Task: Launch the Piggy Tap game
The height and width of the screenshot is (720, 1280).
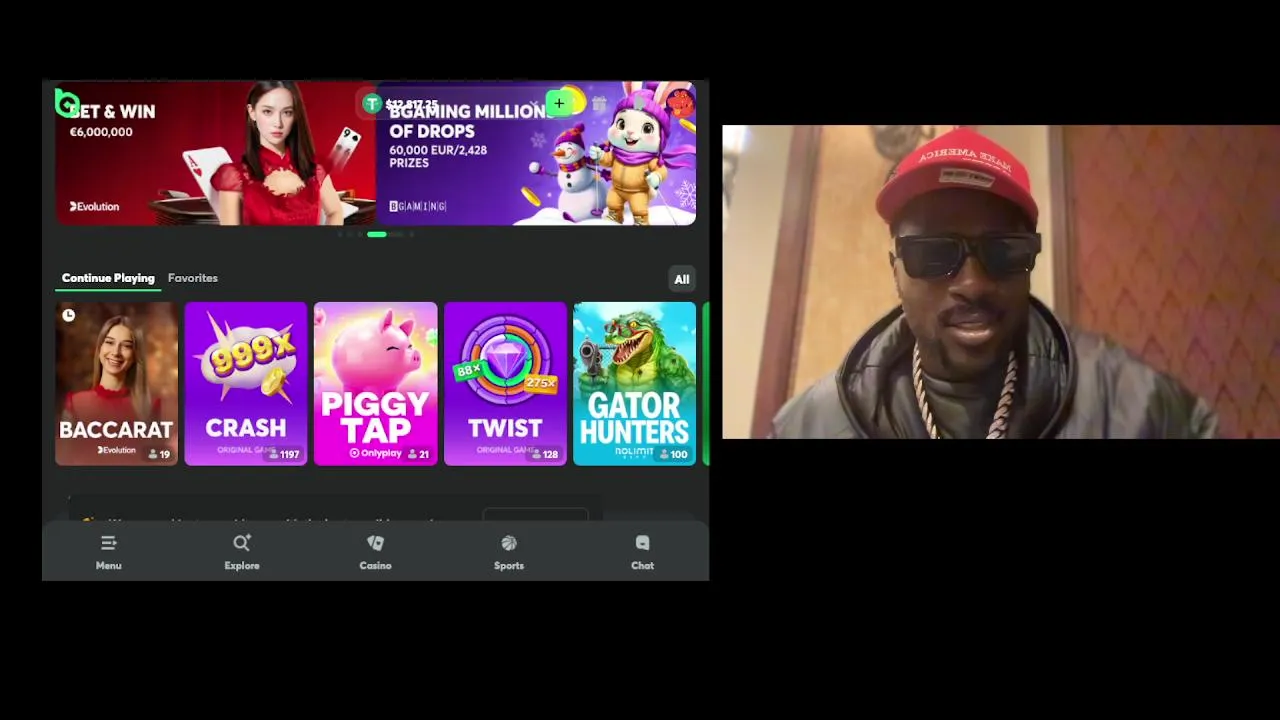Action: 376,384
